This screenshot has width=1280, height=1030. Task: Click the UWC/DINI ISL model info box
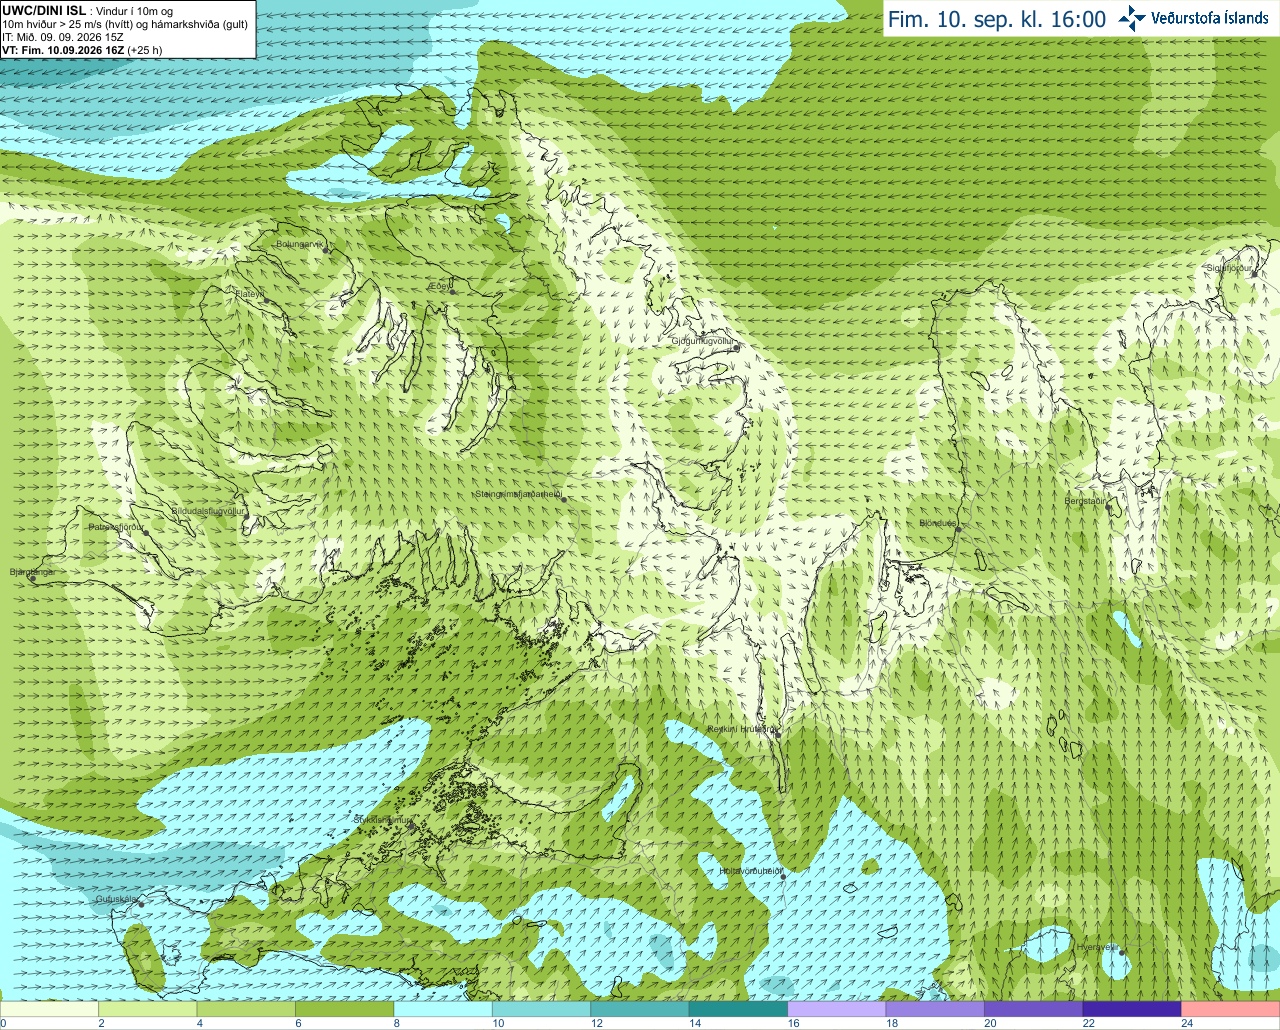[128, 29]
